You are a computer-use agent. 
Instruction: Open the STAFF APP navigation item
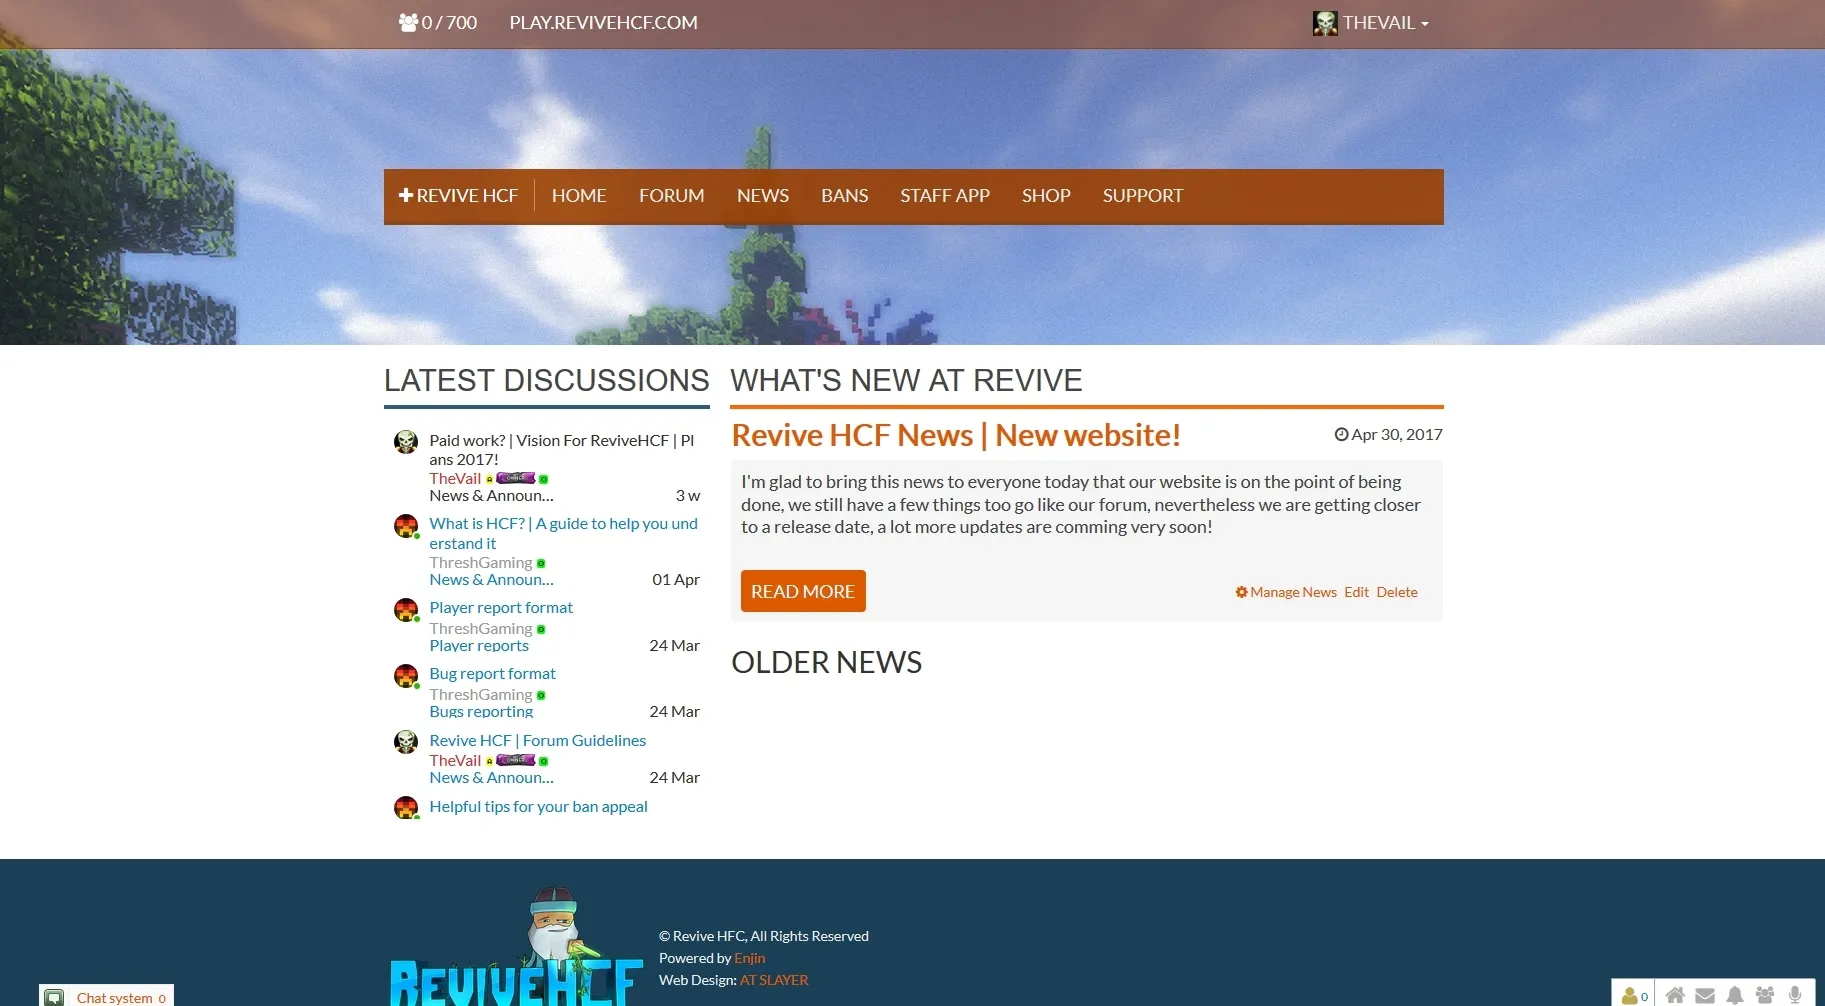(x=945, y=196)
